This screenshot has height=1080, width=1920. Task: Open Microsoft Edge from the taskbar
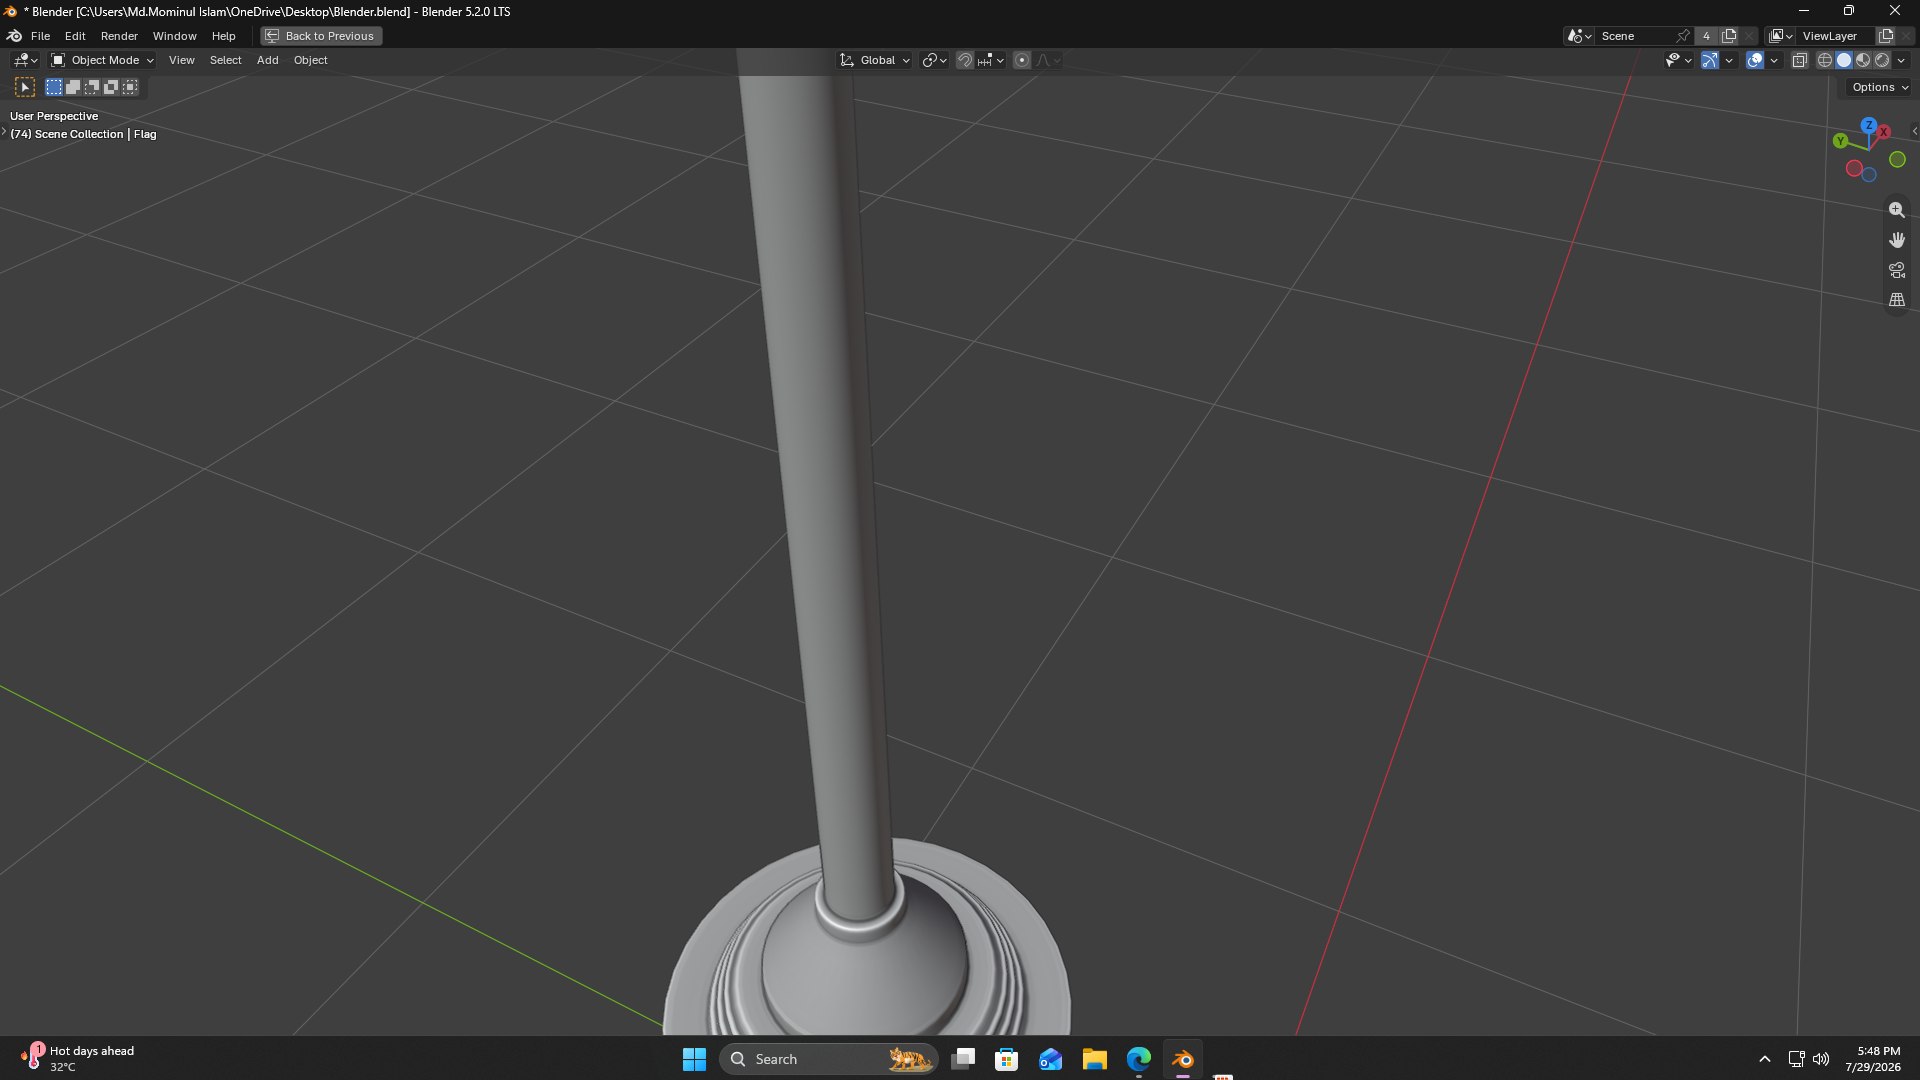coord(1138,1059)
